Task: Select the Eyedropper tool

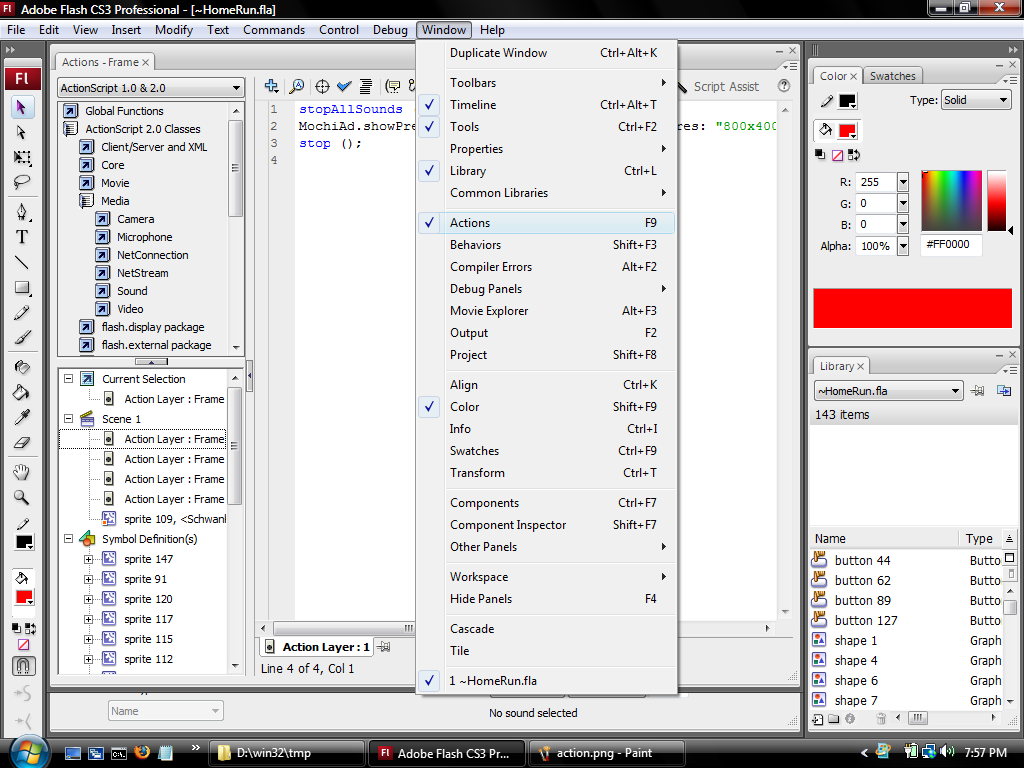Action: [x=22, y=417]
